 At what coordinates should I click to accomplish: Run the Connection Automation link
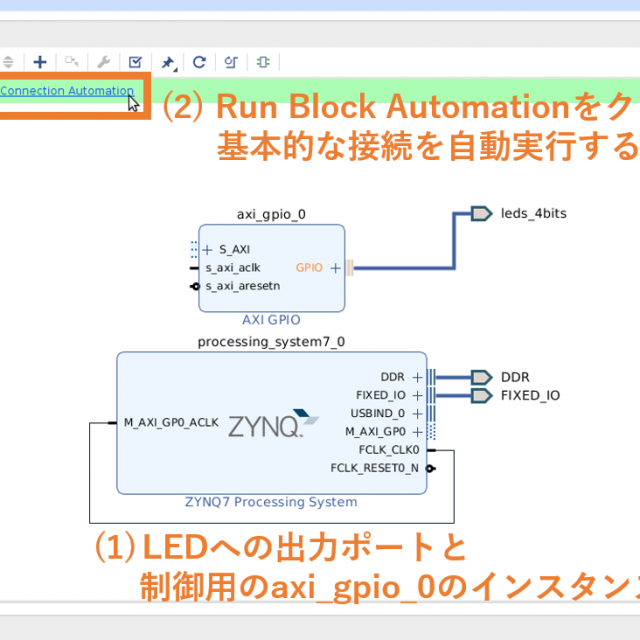(66, 91)
